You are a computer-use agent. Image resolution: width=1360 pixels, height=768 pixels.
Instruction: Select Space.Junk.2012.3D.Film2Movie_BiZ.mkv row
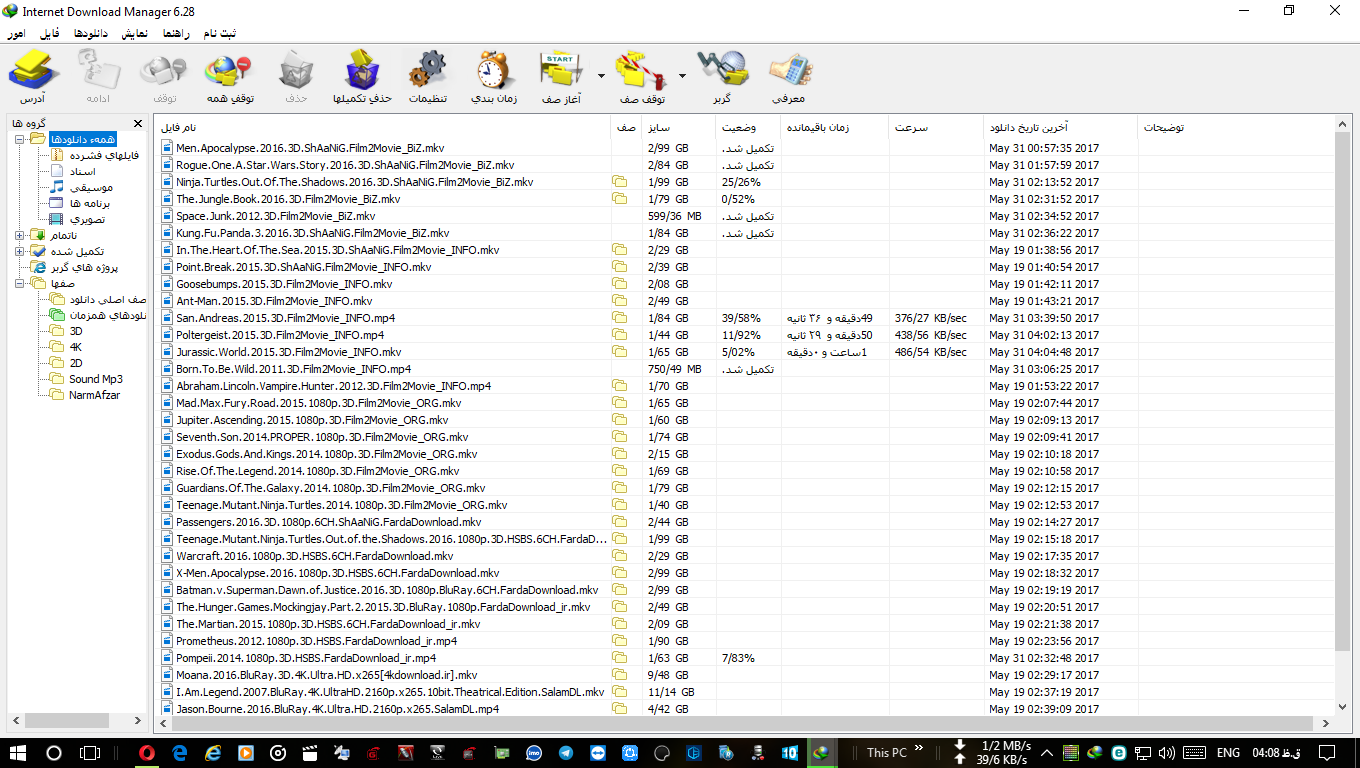point(744,216)
